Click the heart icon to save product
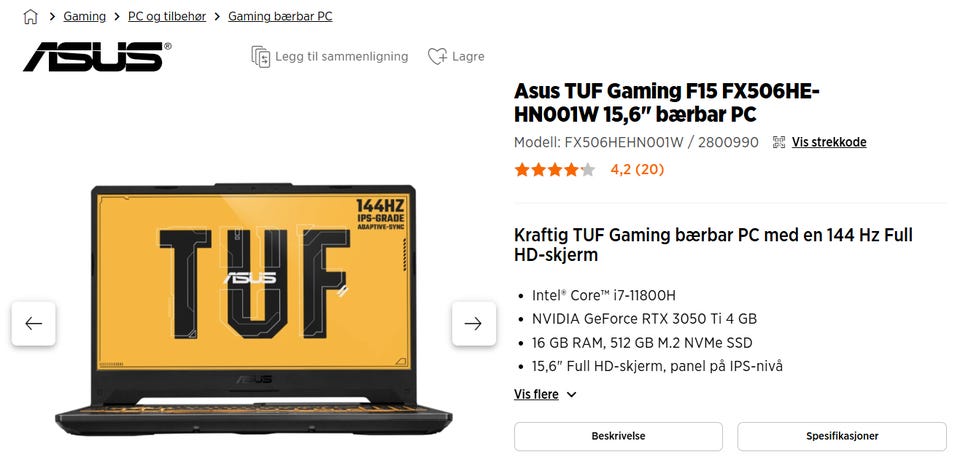 [x=437, y=56]
